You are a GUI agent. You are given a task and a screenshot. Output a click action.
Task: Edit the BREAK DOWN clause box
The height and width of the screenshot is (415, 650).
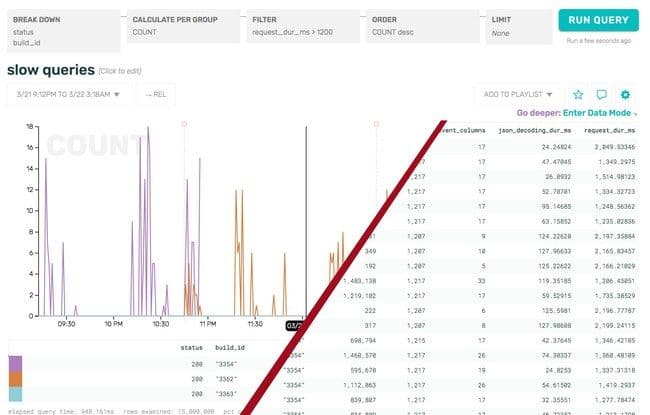pos(62,26)
